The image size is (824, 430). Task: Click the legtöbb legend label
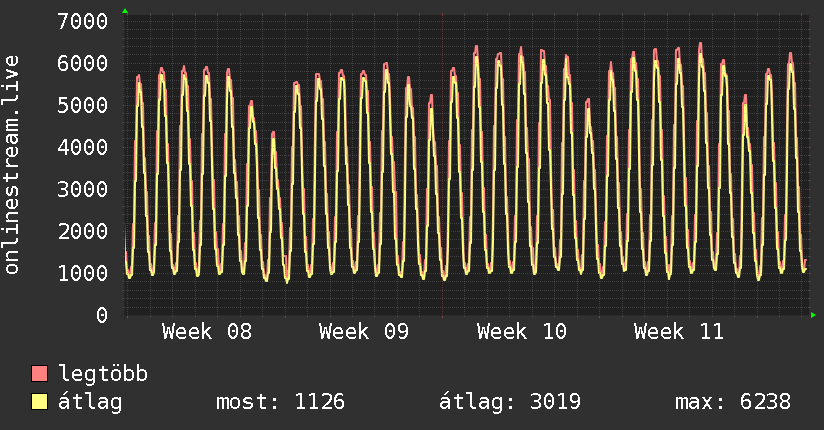[104, 375]
